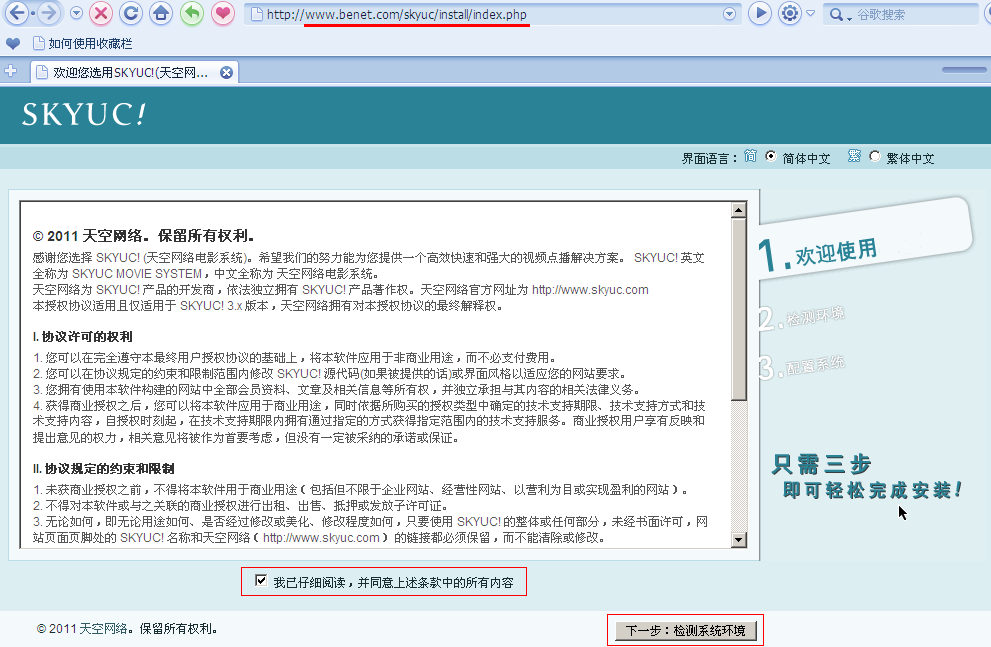The height and width of the screenshot is (647, 991).
Task: Click the II. 协议规定的约束和限制 heading
Action: point(104,469)
